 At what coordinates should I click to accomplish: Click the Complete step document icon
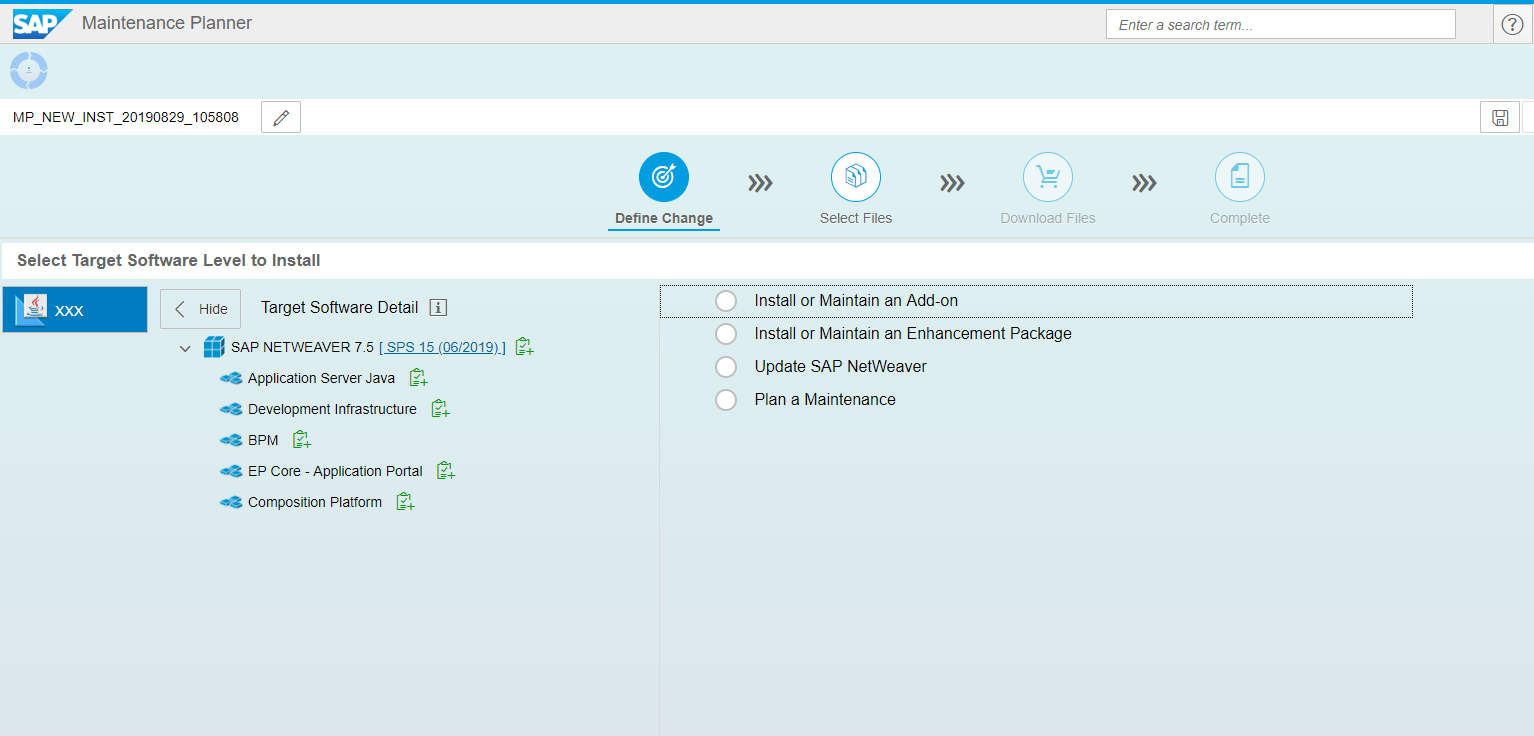(1240, 177)
